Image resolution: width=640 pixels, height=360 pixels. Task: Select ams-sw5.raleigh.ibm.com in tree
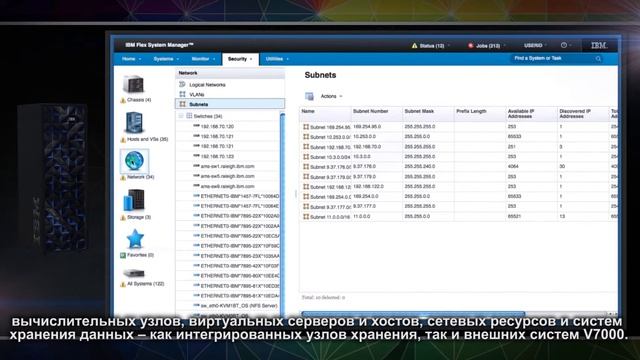point(227,176)
